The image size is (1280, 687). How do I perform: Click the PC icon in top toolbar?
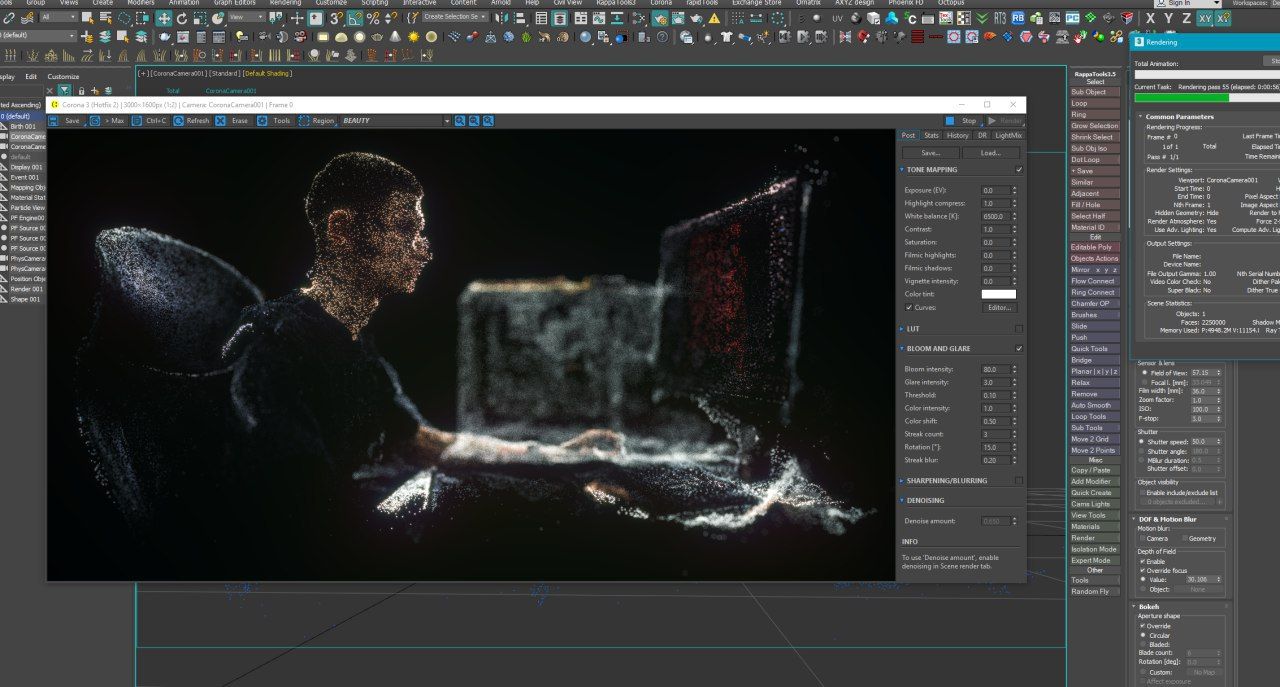click(x=1072, y=18)
